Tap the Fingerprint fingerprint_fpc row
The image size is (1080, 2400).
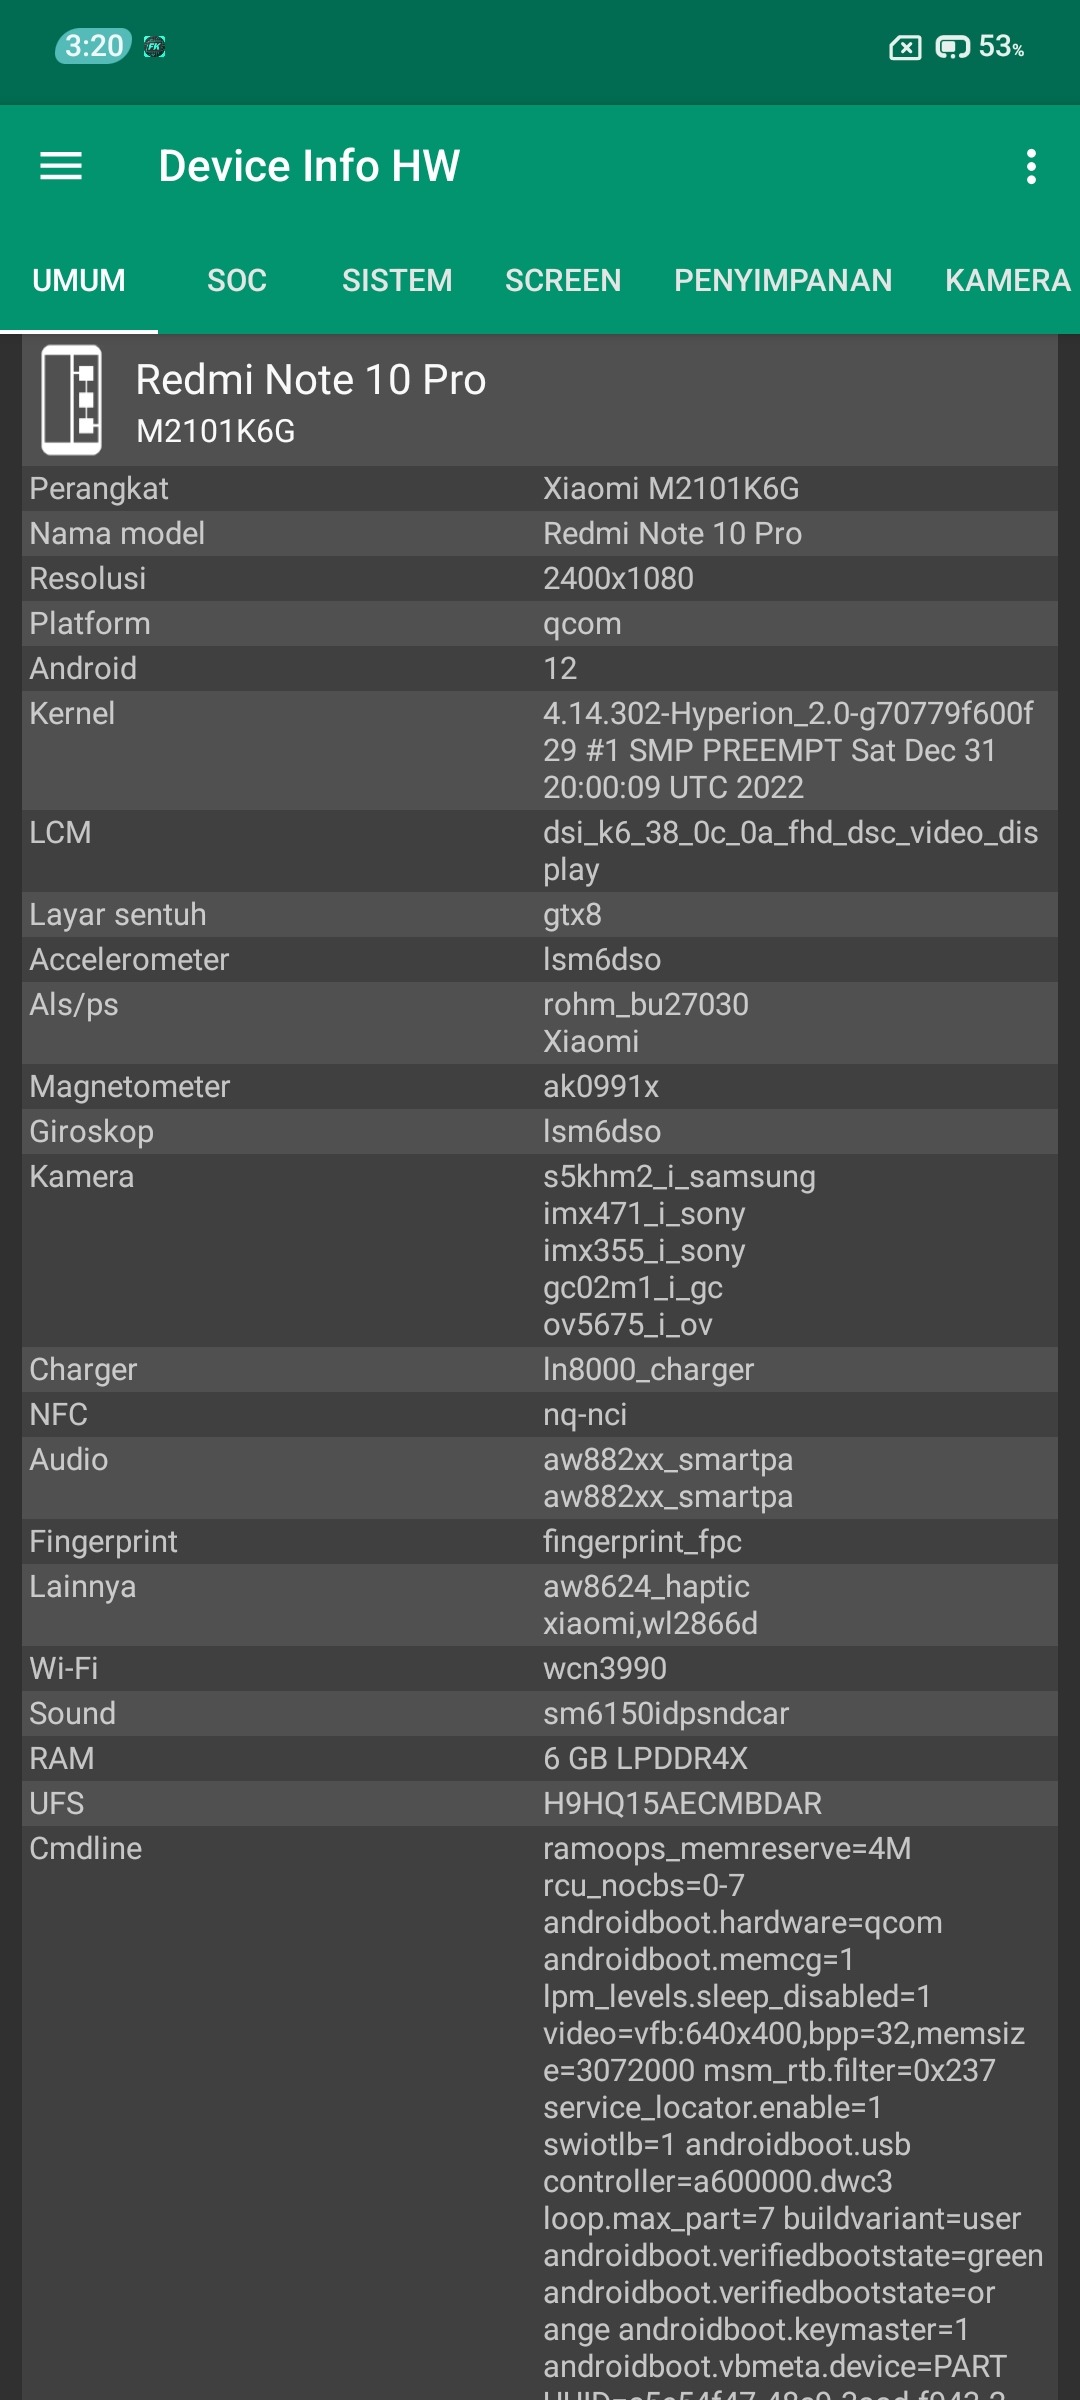pyautogui.click(x=540, y=1541)
